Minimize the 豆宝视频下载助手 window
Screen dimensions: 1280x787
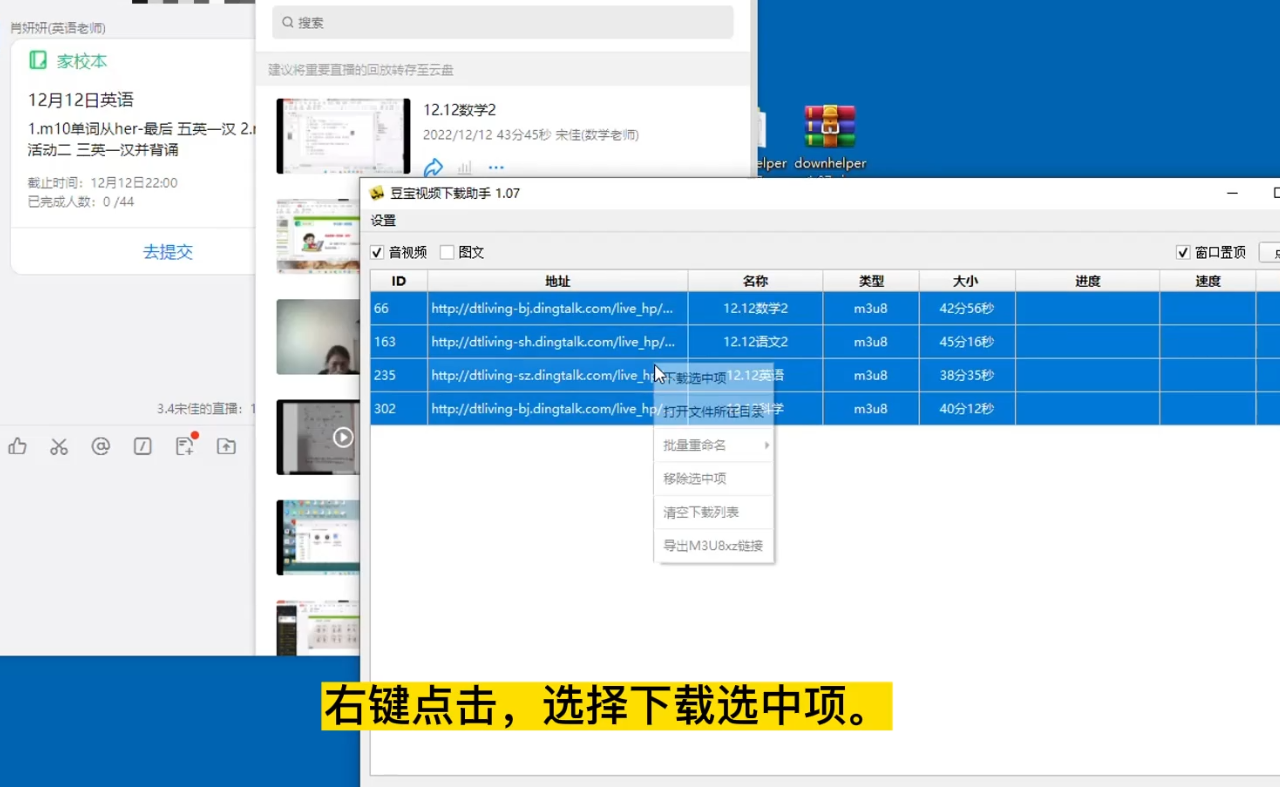click(x=1233, y=193)
